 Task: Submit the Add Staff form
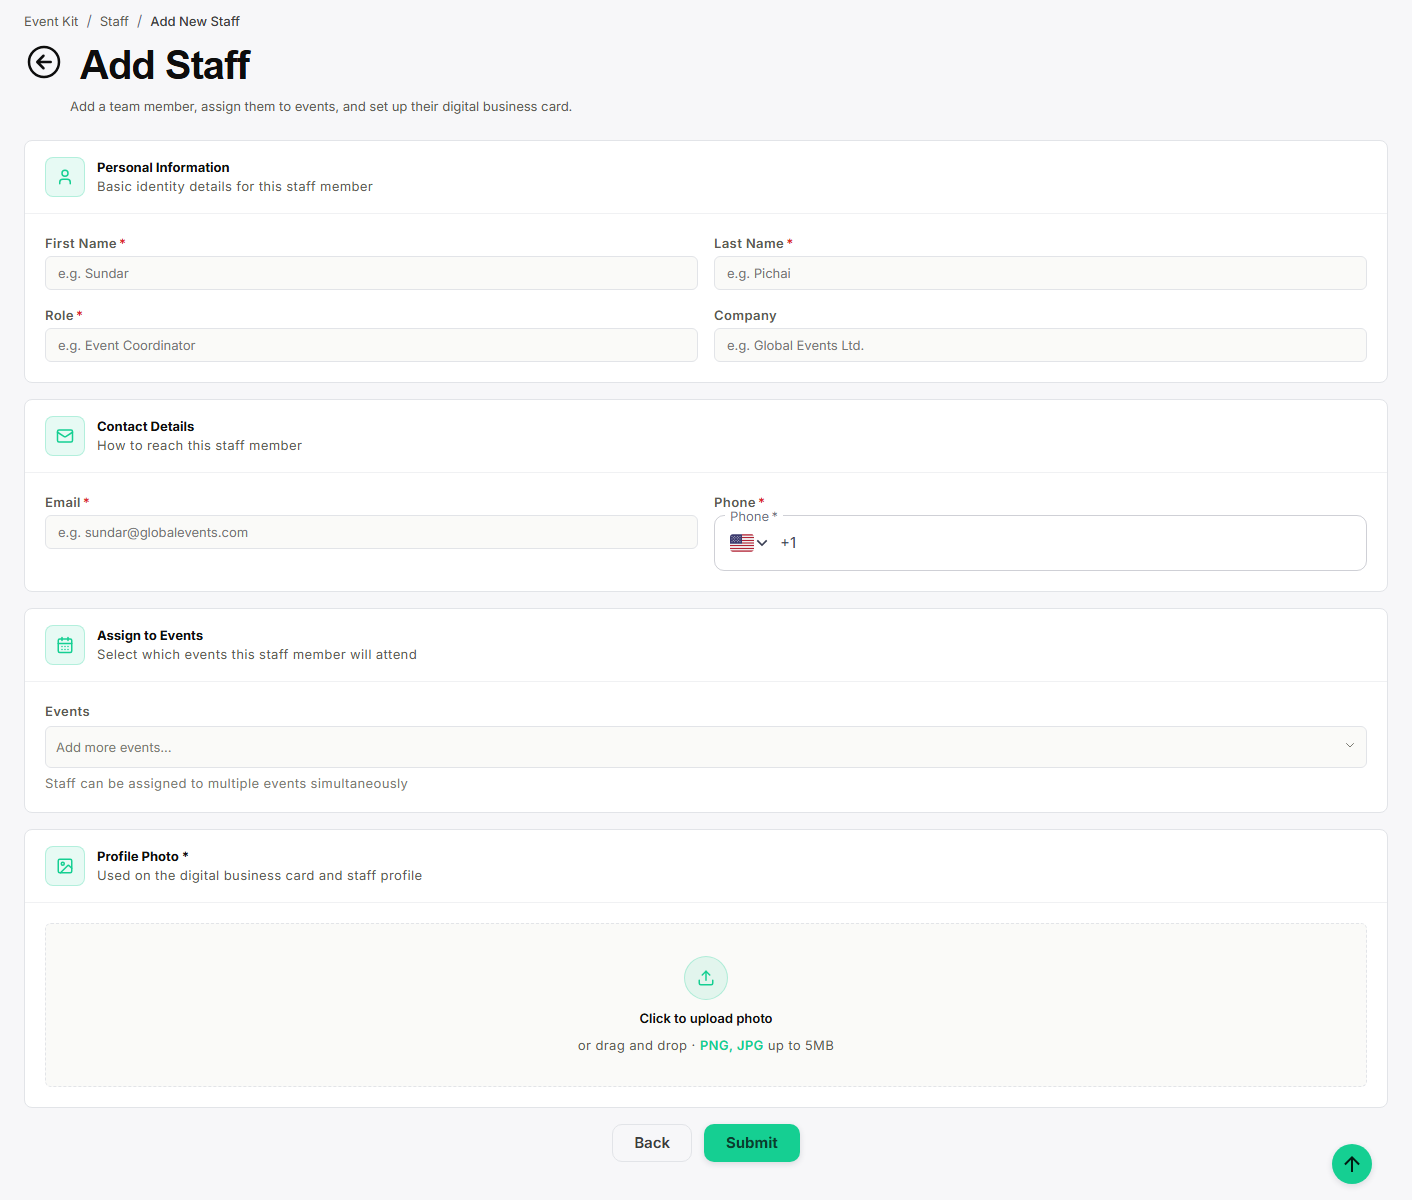pyautogui.click(x=752, y=1143)
